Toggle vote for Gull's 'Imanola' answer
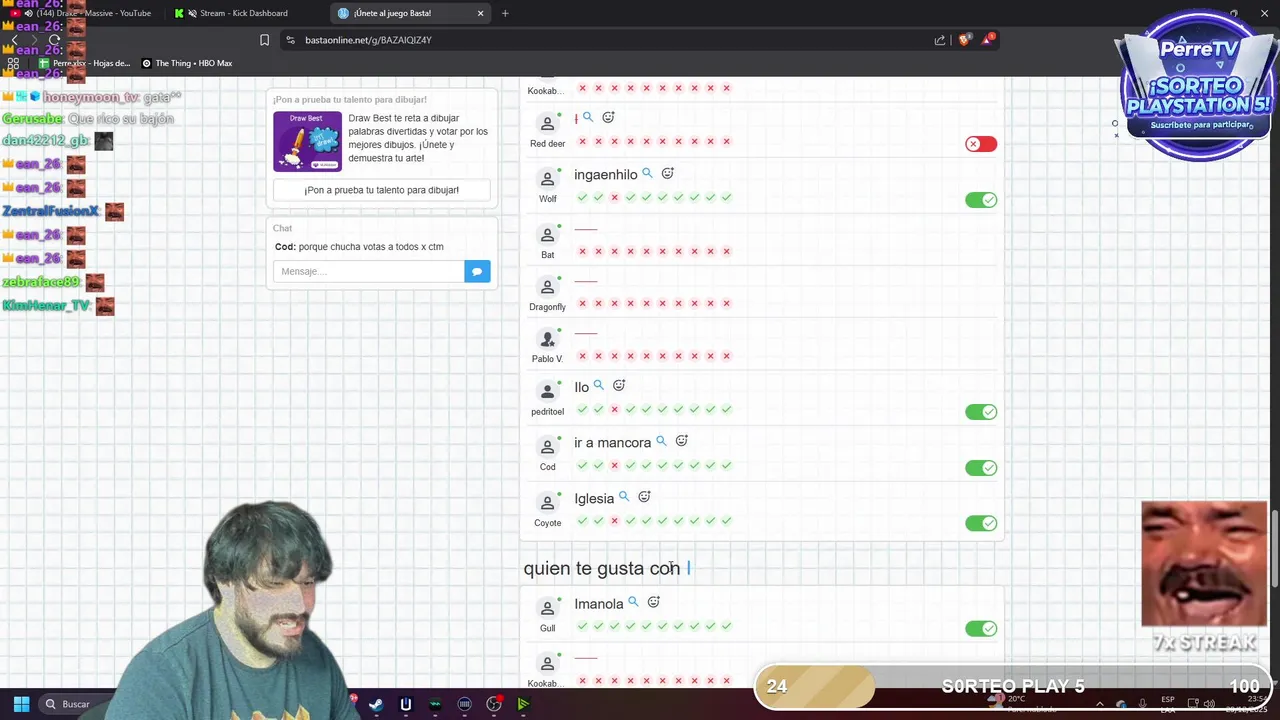The width and height of the screenshot is (1280, 720). 981,629
